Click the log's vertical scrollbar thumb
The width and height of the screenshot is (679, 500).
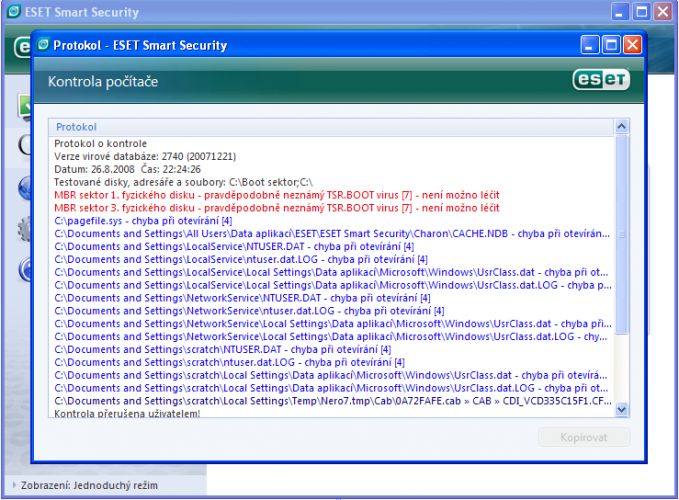pos(621,234)
